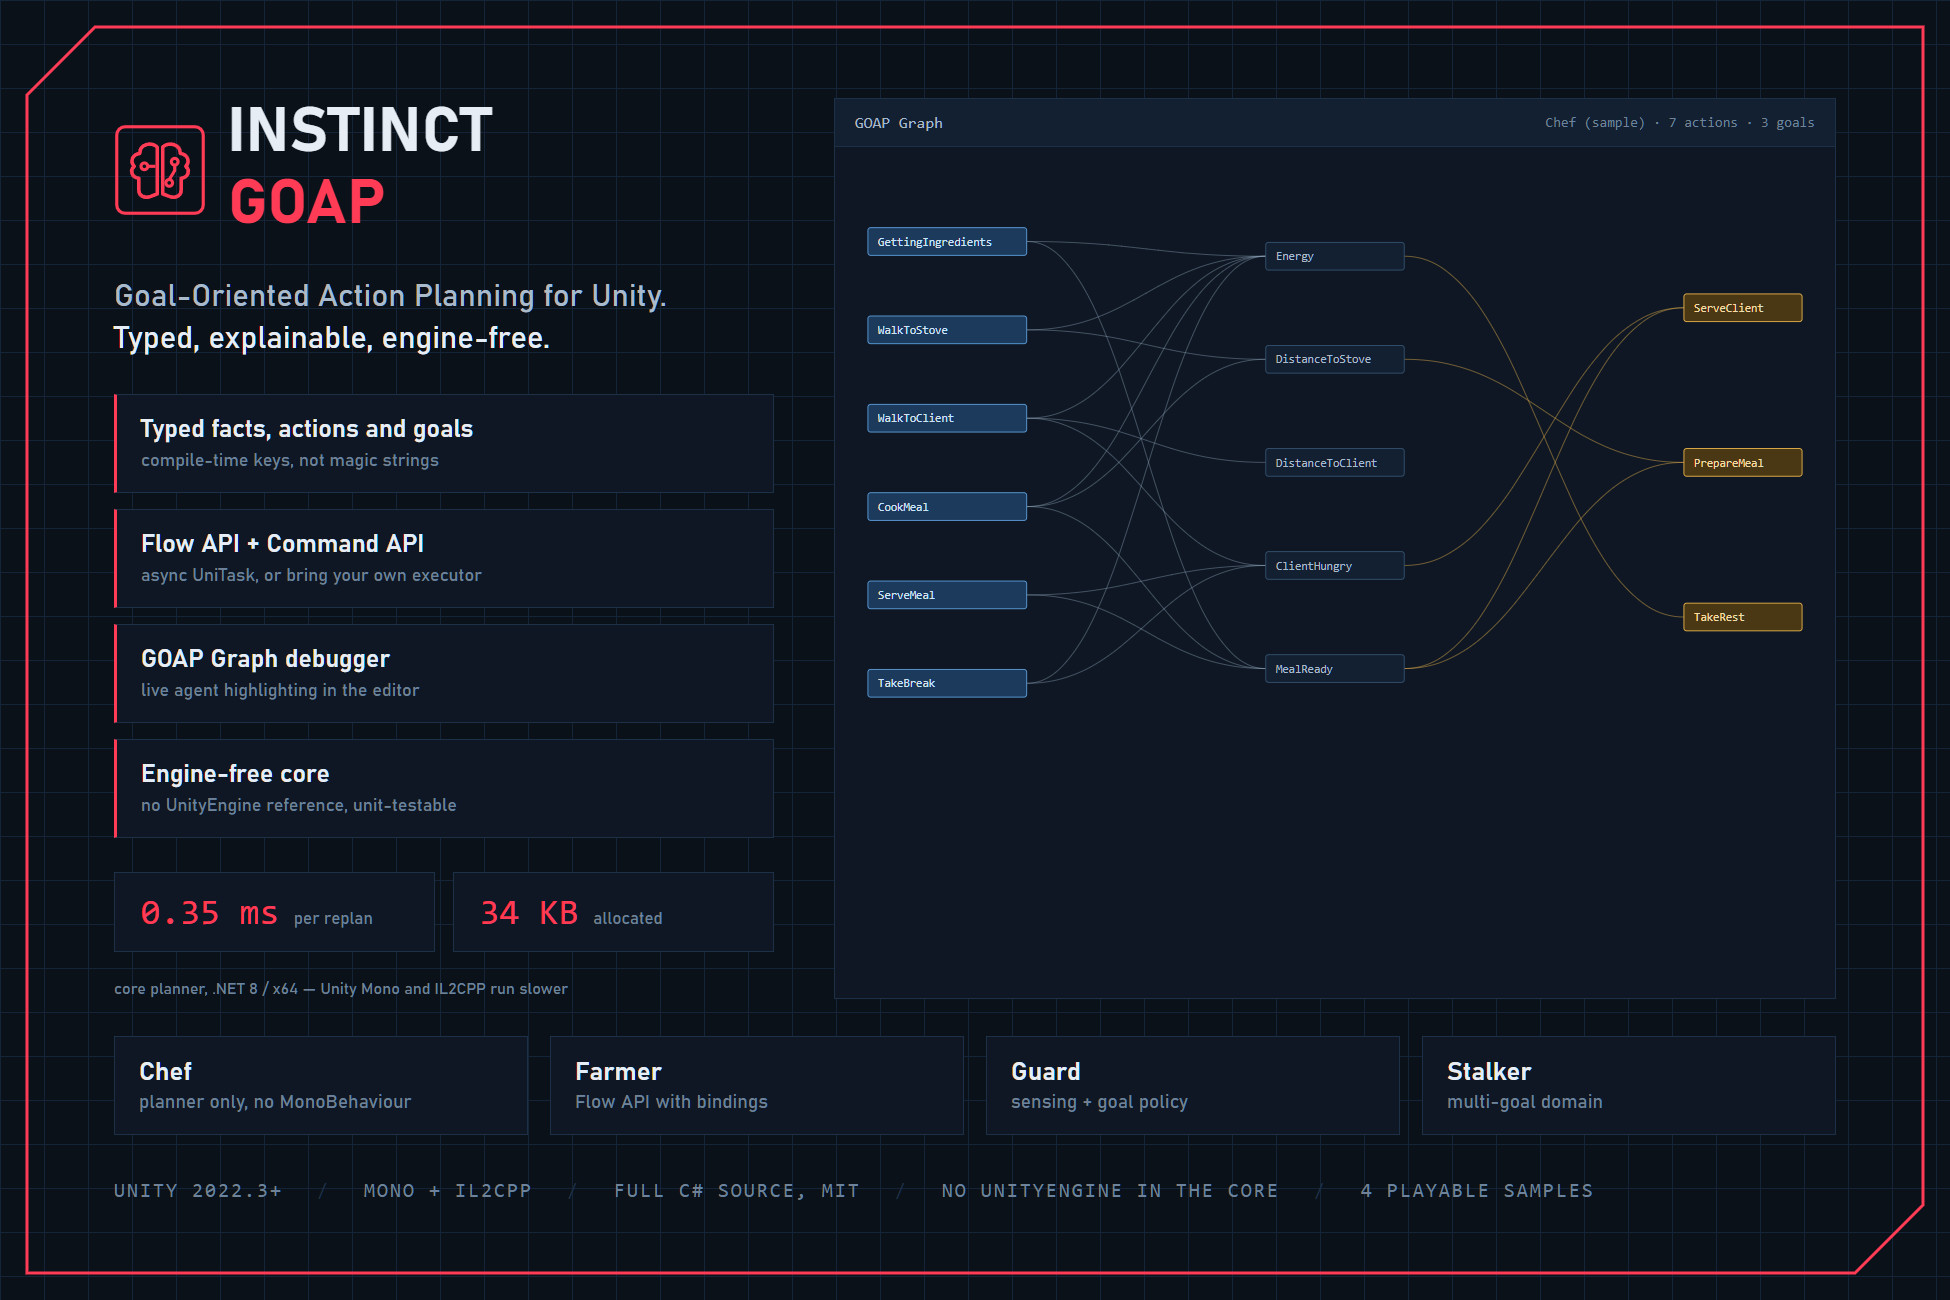Select the Engine-free core feature card
Screen dimensions: 1950x1300
coord(444,788)
